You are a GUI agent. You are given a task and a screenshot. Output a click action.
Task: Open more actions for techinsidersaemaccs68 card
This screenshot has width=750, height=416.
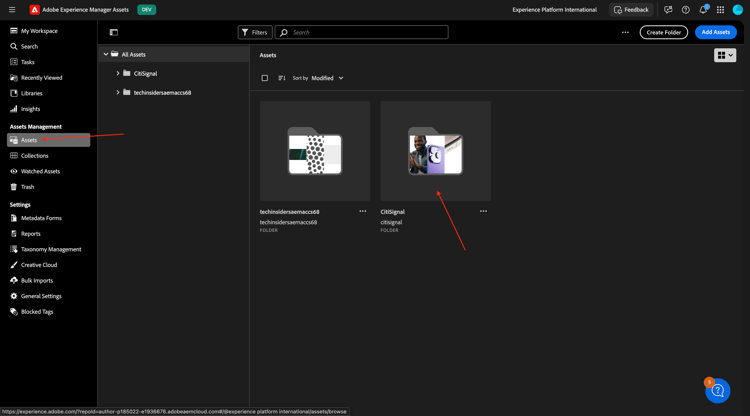[x=363, y=211]
